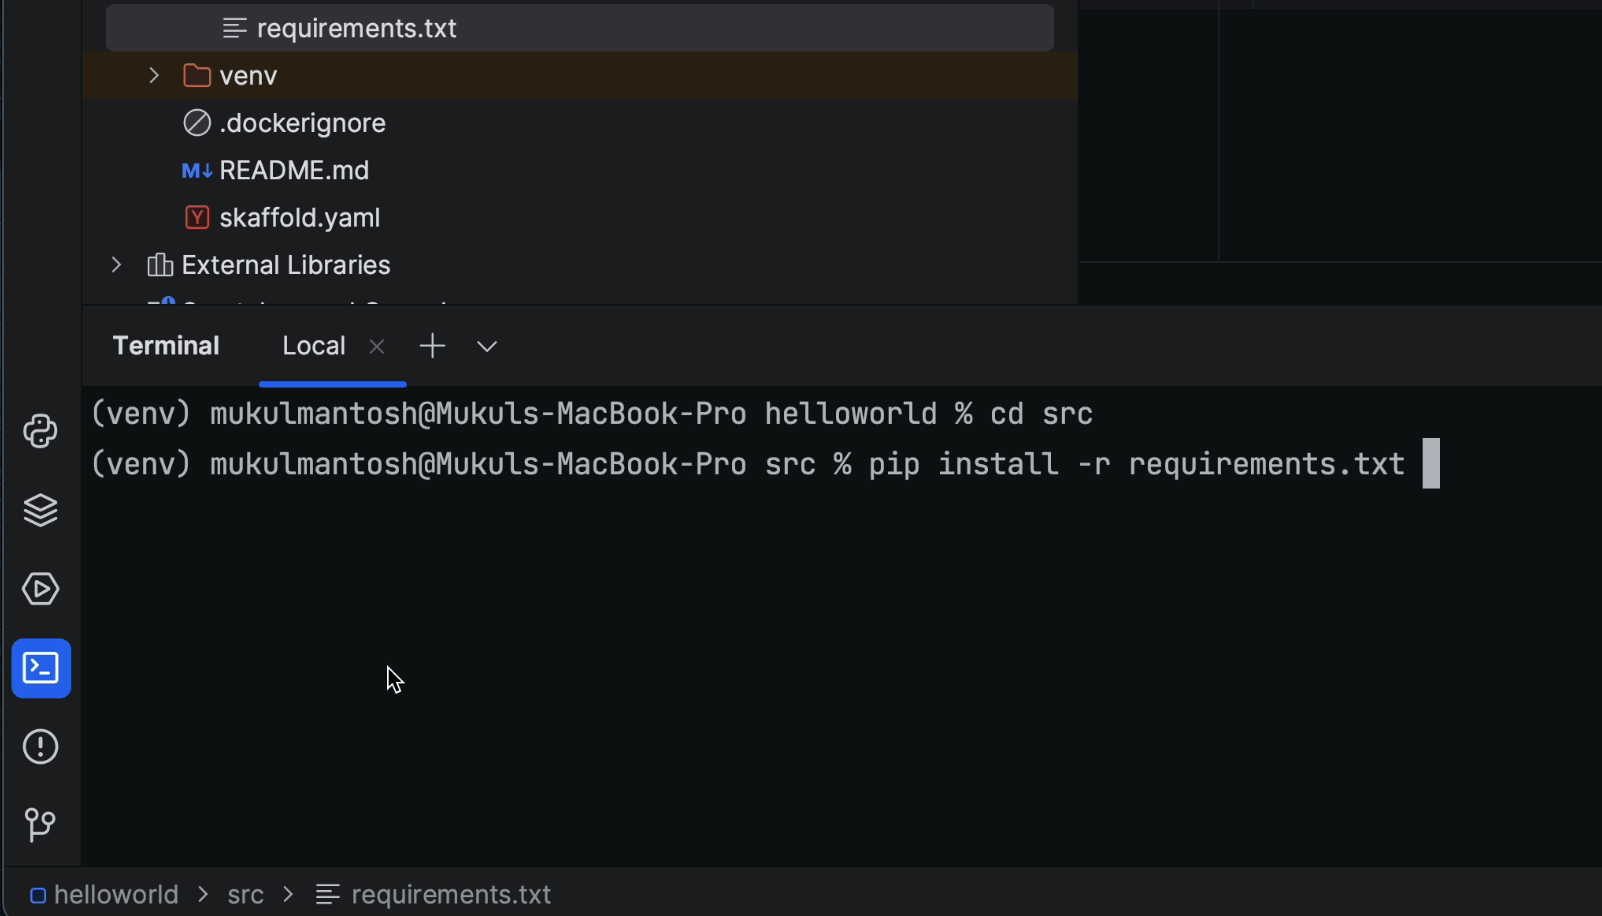
Task: Open the Python Packages tool window
Action: point(40,430)
